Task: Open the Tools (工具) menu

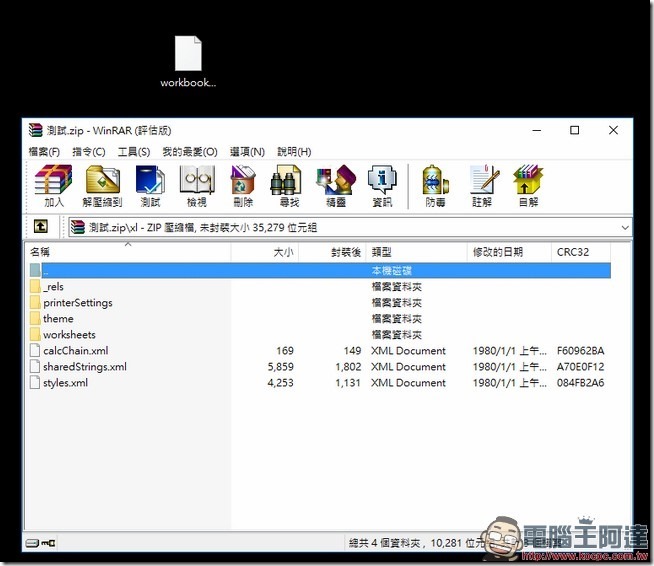Action: (133, 152)
